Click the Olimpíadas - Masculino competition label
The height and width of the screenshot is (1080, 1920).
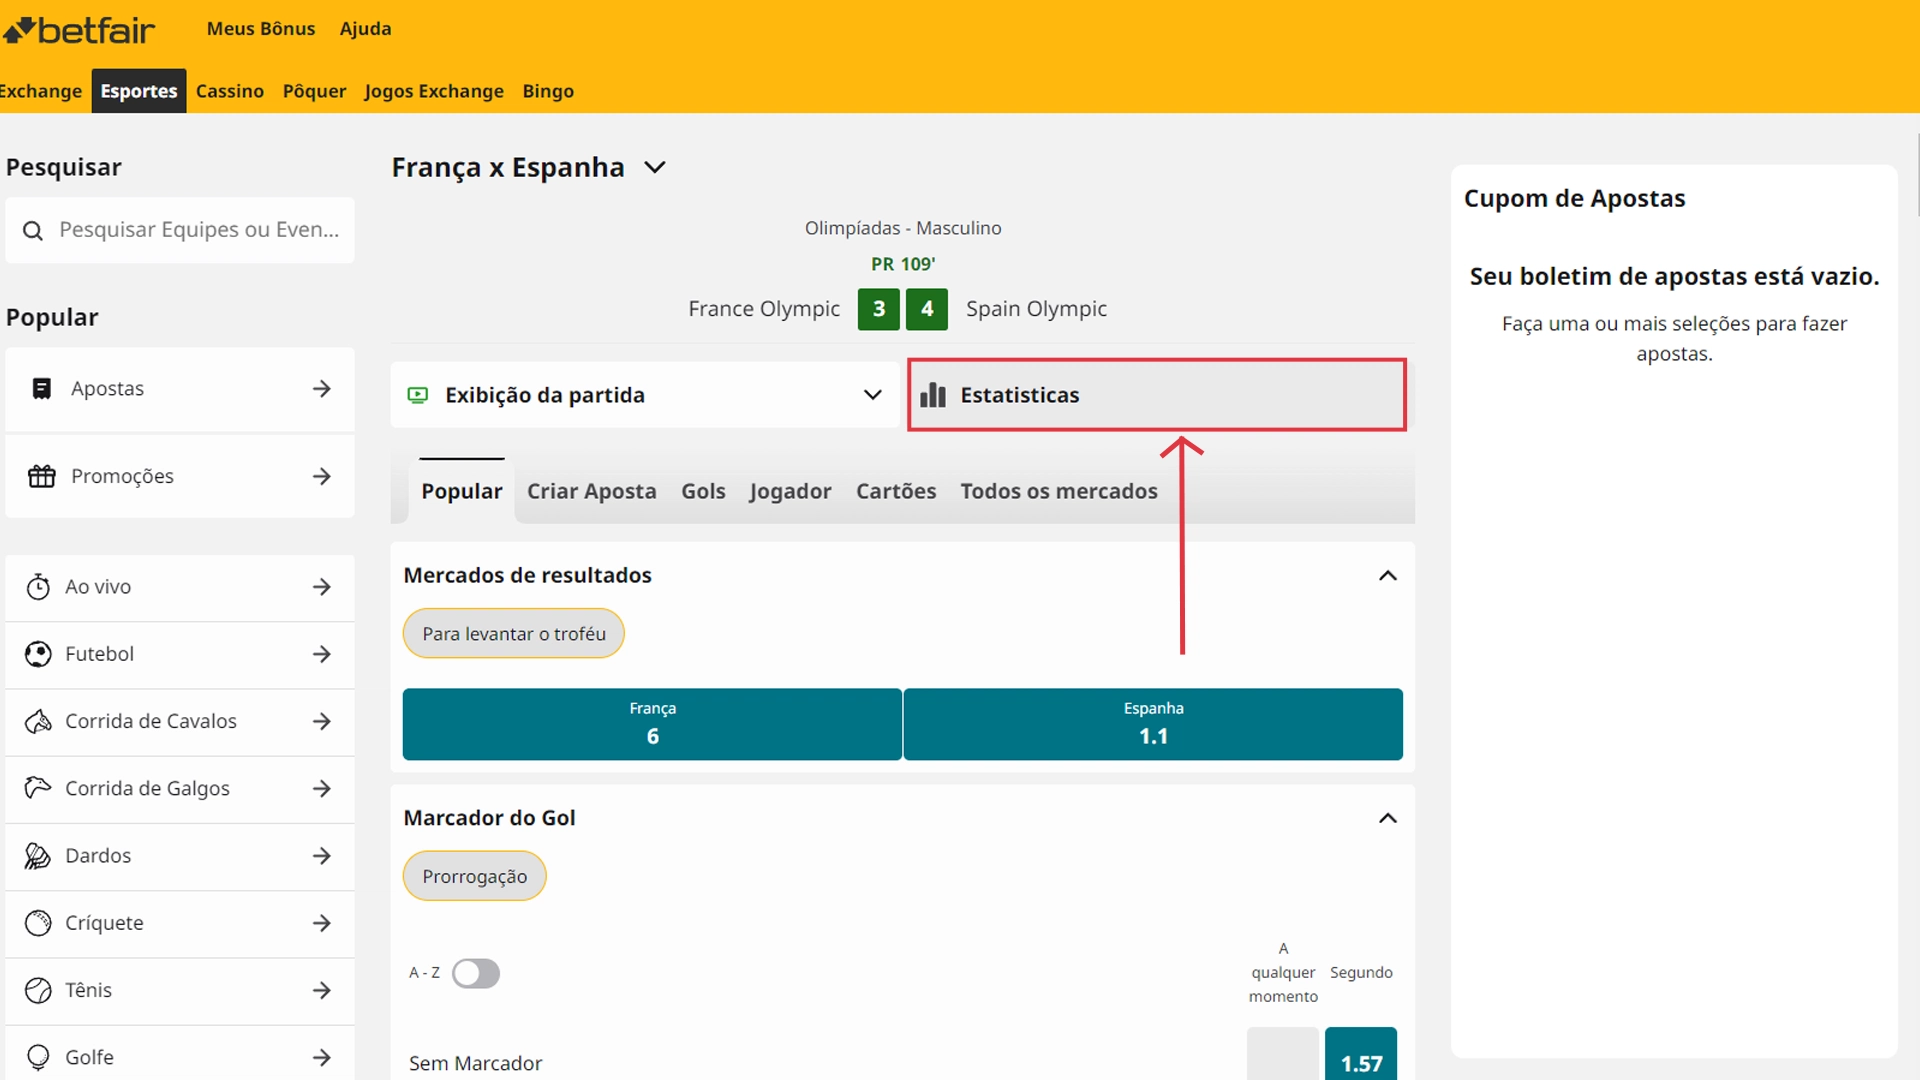click(x=903, y=228)
